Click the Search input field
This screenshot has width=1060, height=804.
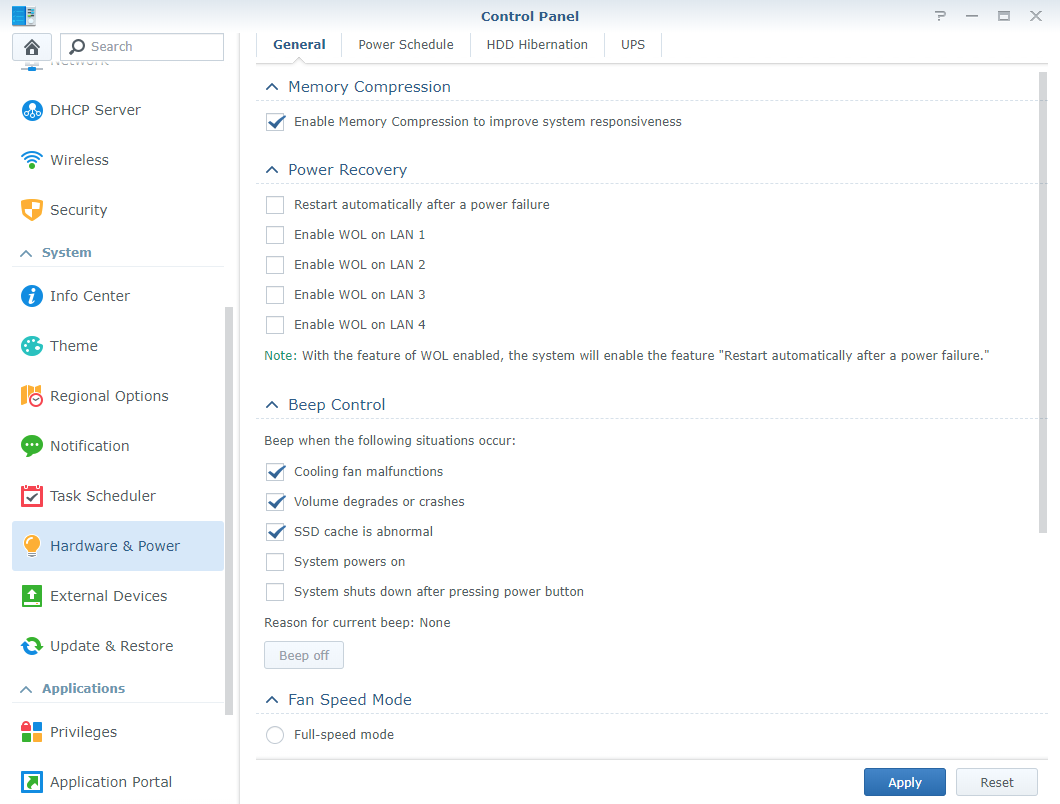(x=150, y=47)
